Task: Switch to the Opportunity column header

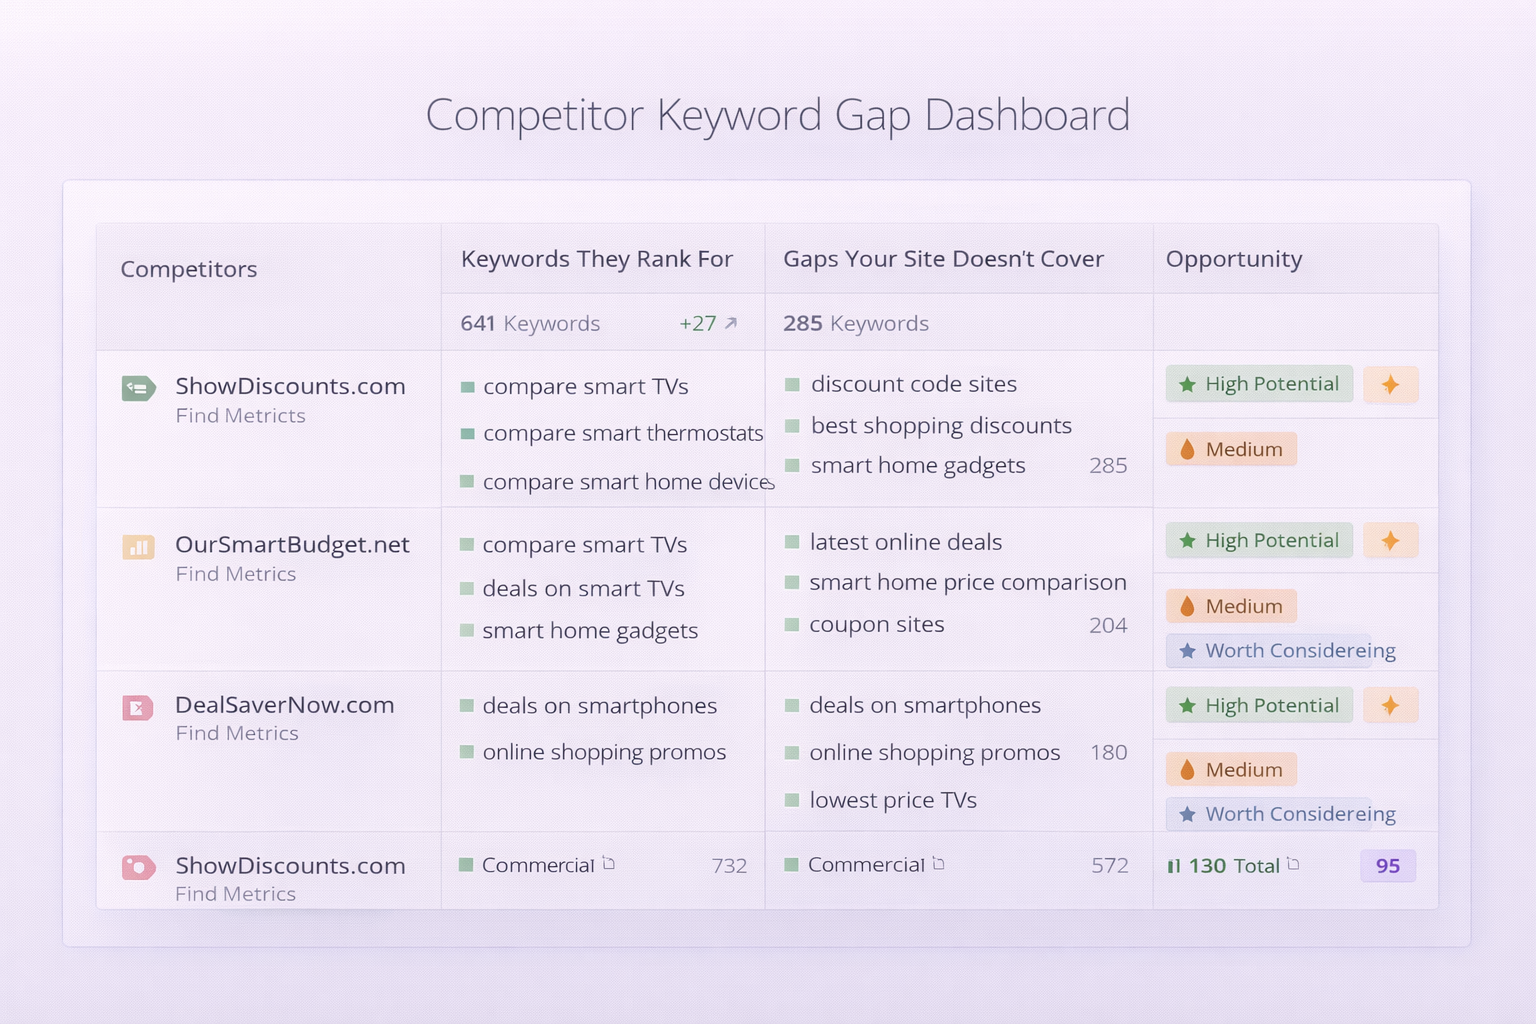Action: click(1233, 258)
